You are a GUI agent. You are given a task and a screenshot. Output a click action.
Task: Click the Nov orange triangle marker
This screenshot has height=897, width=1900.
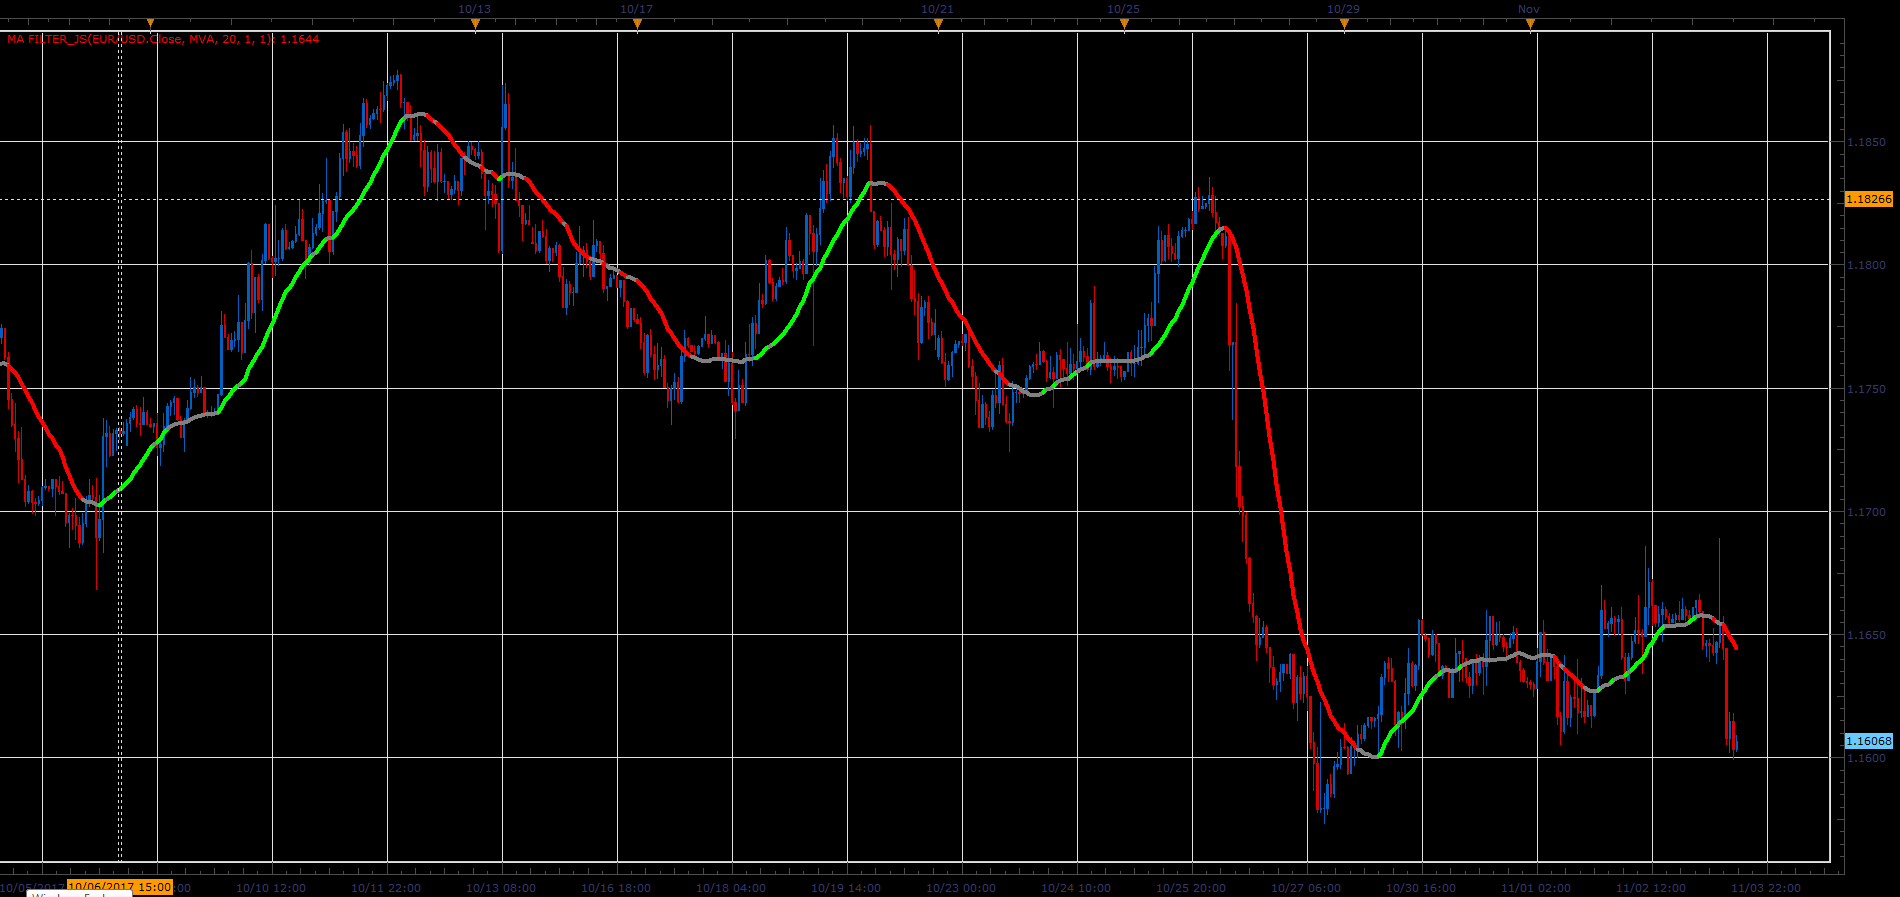(x=1530, y=24)
